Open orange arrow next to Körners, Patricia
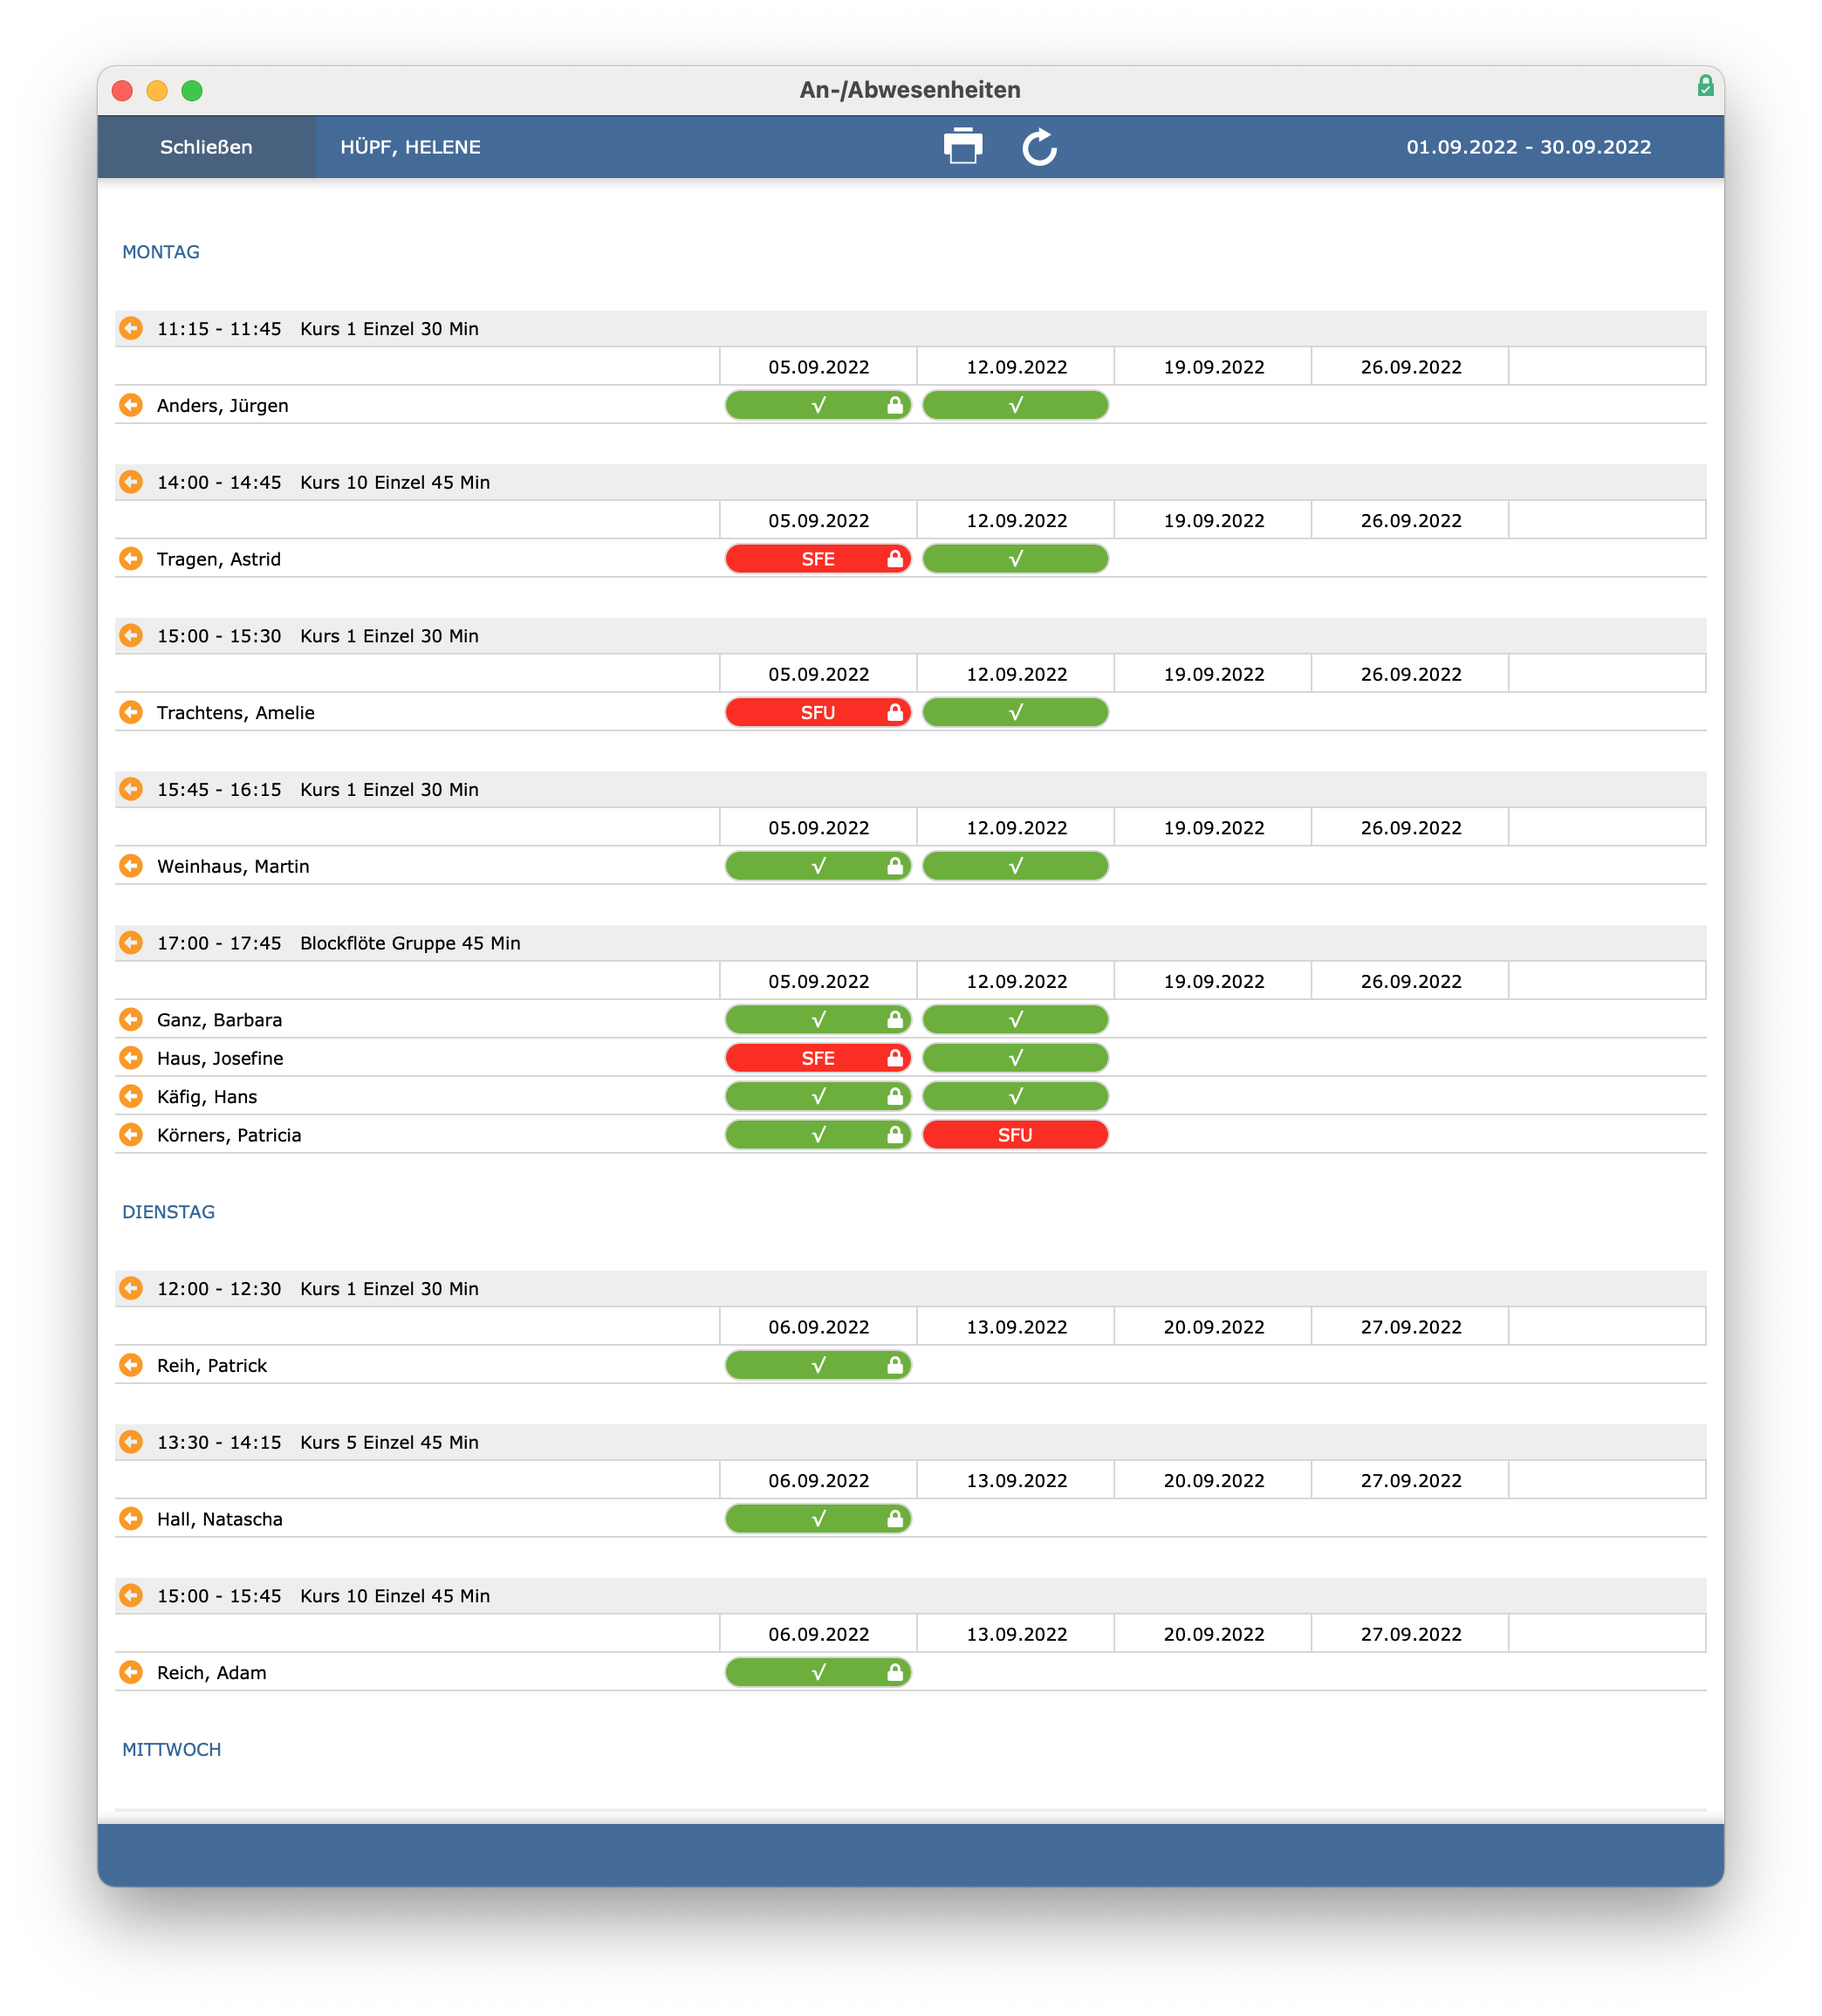This screenshot has height=2016, width=1822. (131, 1134)
